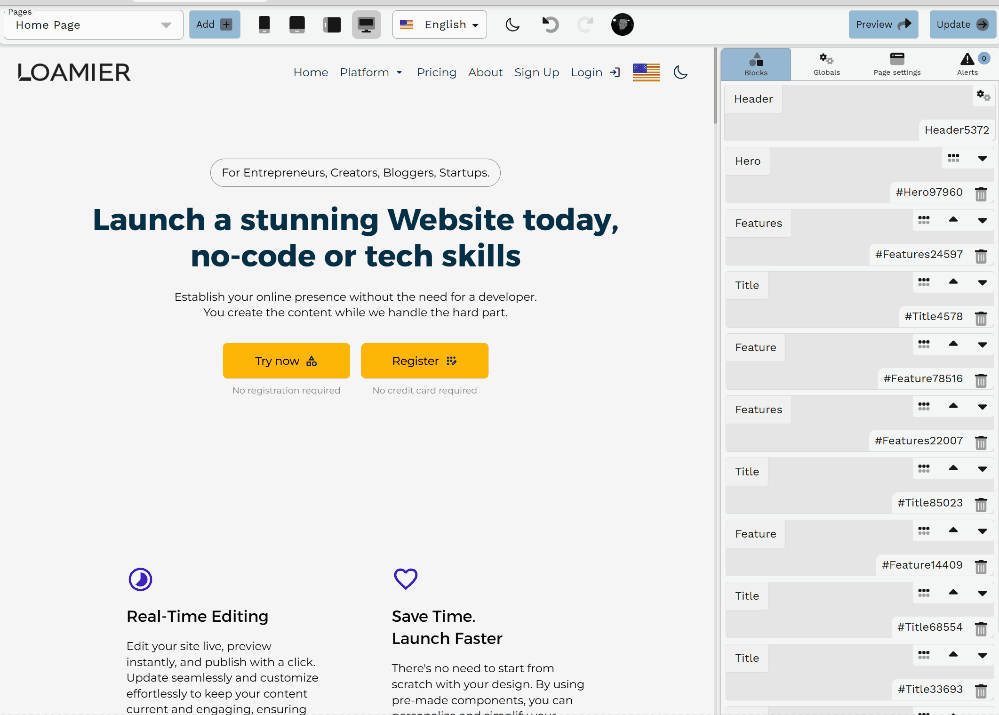The image size is (999, 715).
Task: Click the Register button
Action: (x=424, y=361)
